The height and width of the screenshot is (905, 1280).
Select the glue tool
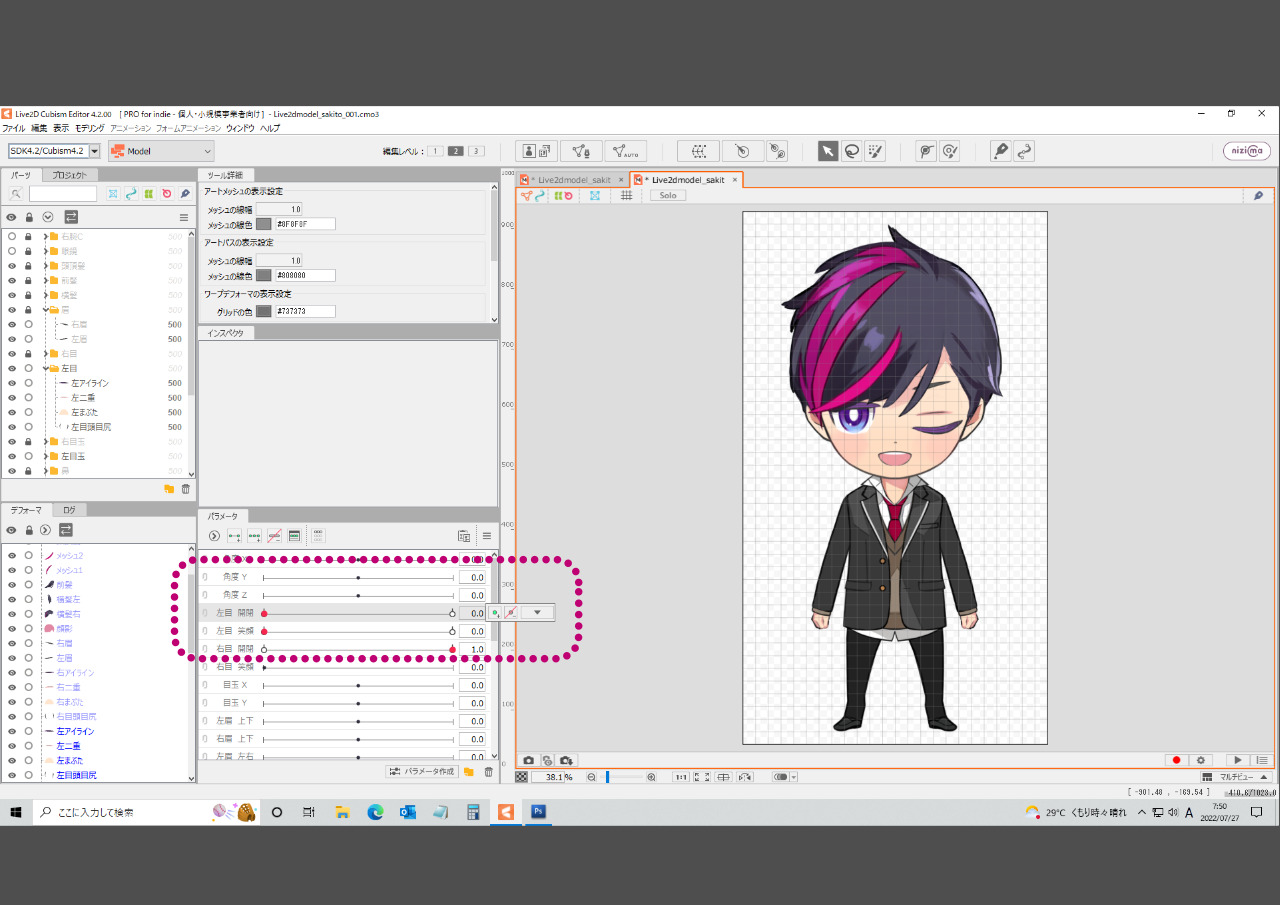click(927, 151)
